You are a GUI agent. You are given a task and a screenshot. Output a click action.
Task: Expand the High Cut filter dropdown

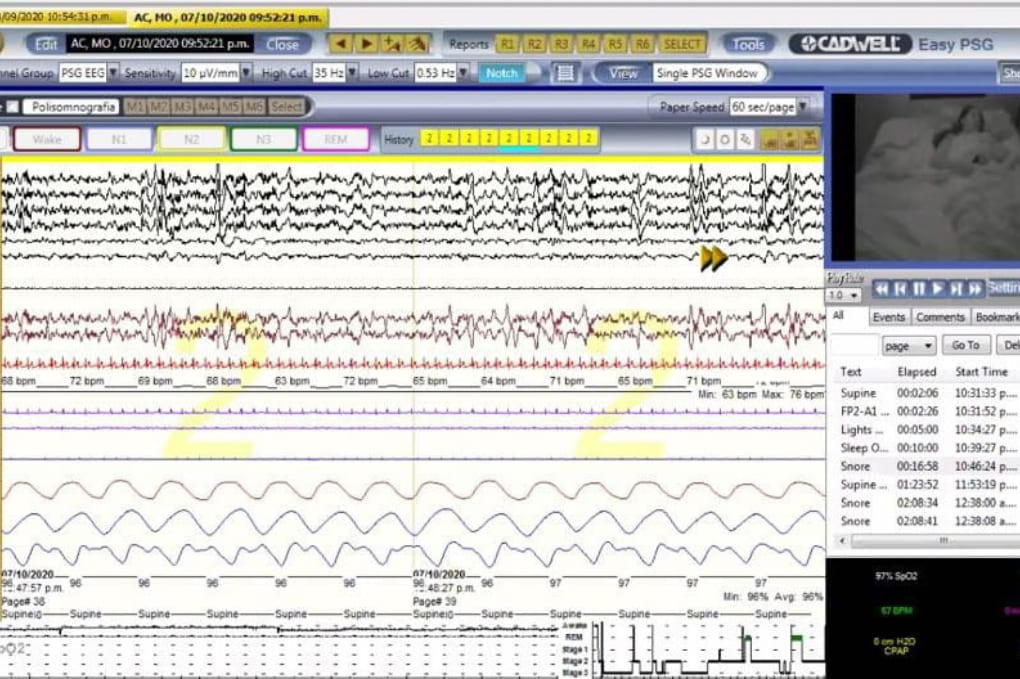click(x=352, y=73)
